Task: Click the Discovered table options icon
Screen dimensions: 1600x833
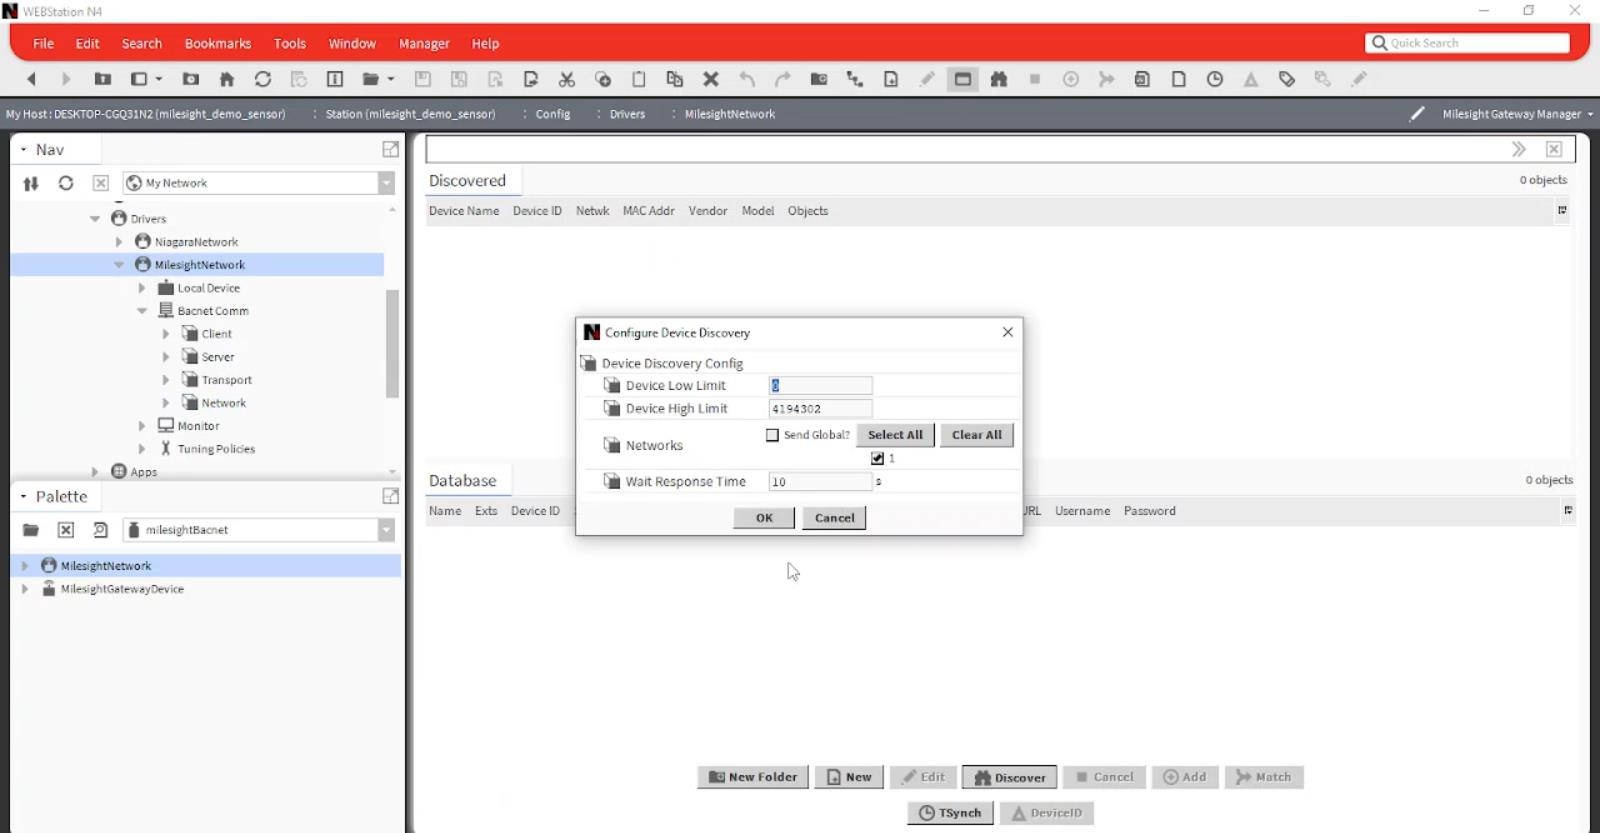Action: pos(1562,210)
